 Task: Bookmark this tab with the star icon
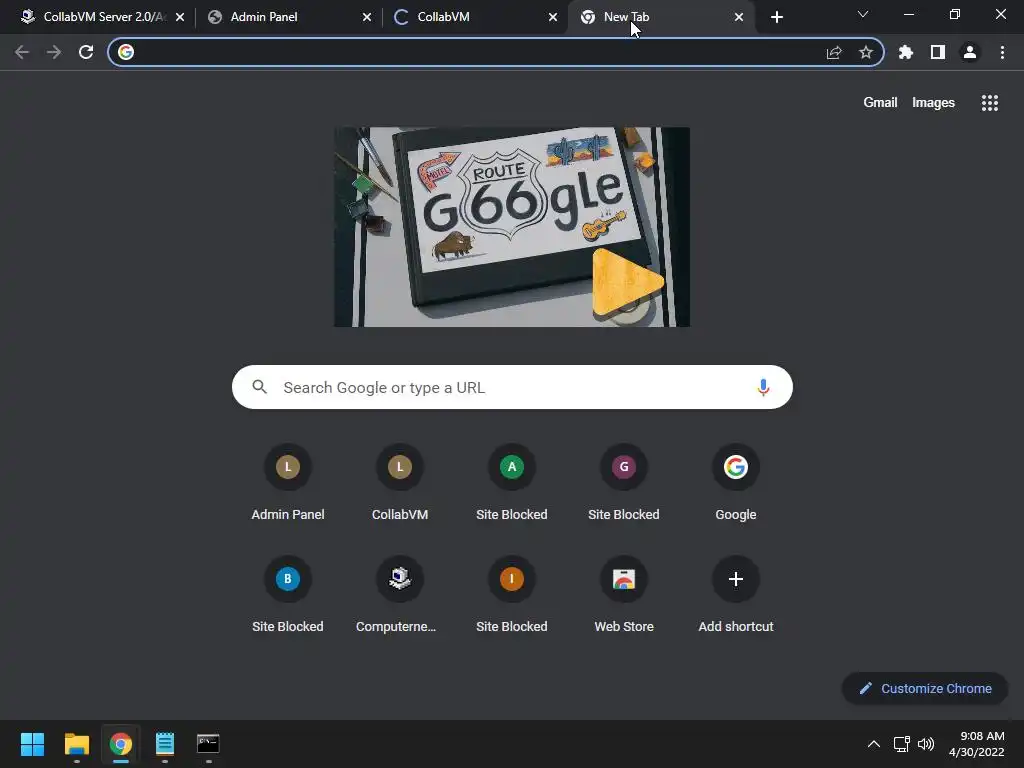(865, 52)
